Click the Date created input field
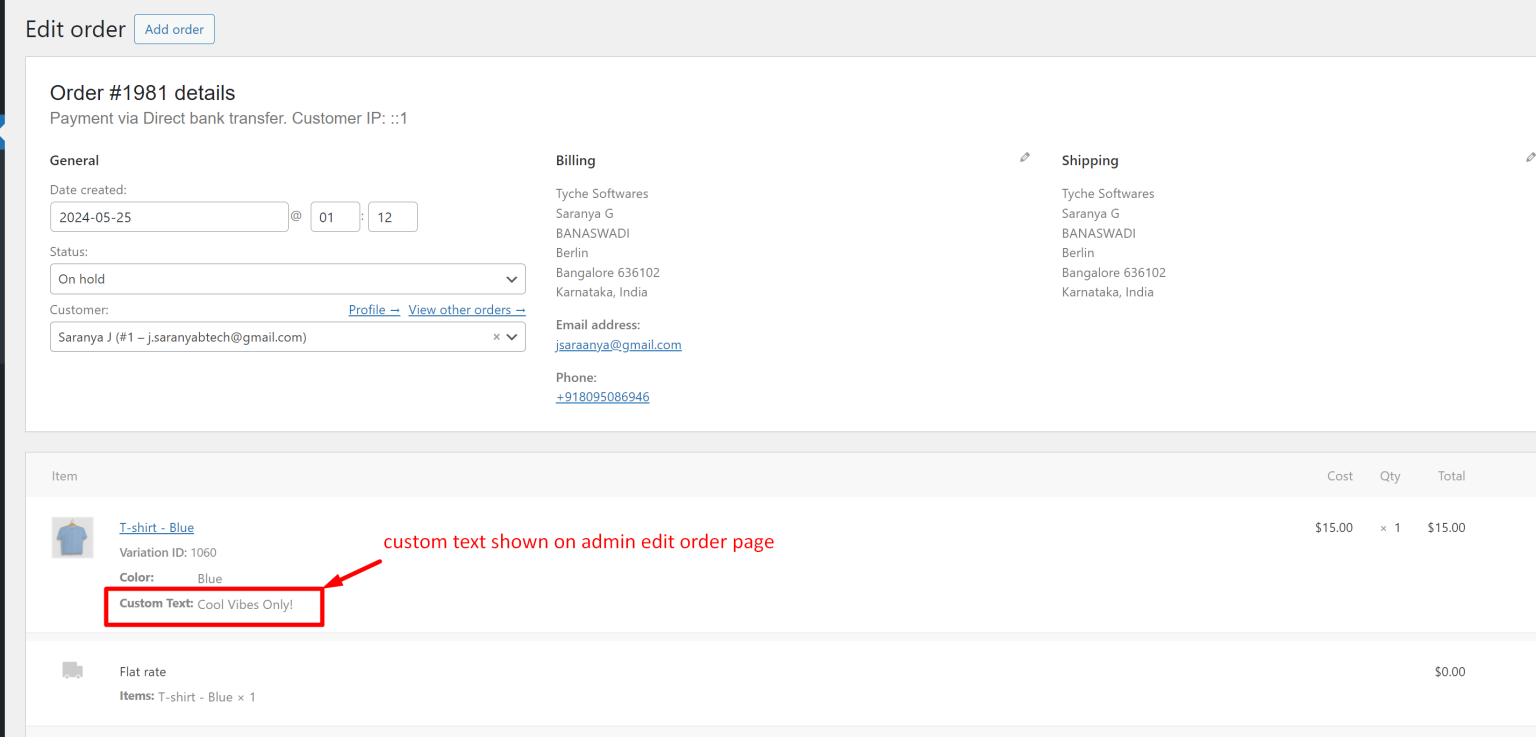 (x=169, y=216)
